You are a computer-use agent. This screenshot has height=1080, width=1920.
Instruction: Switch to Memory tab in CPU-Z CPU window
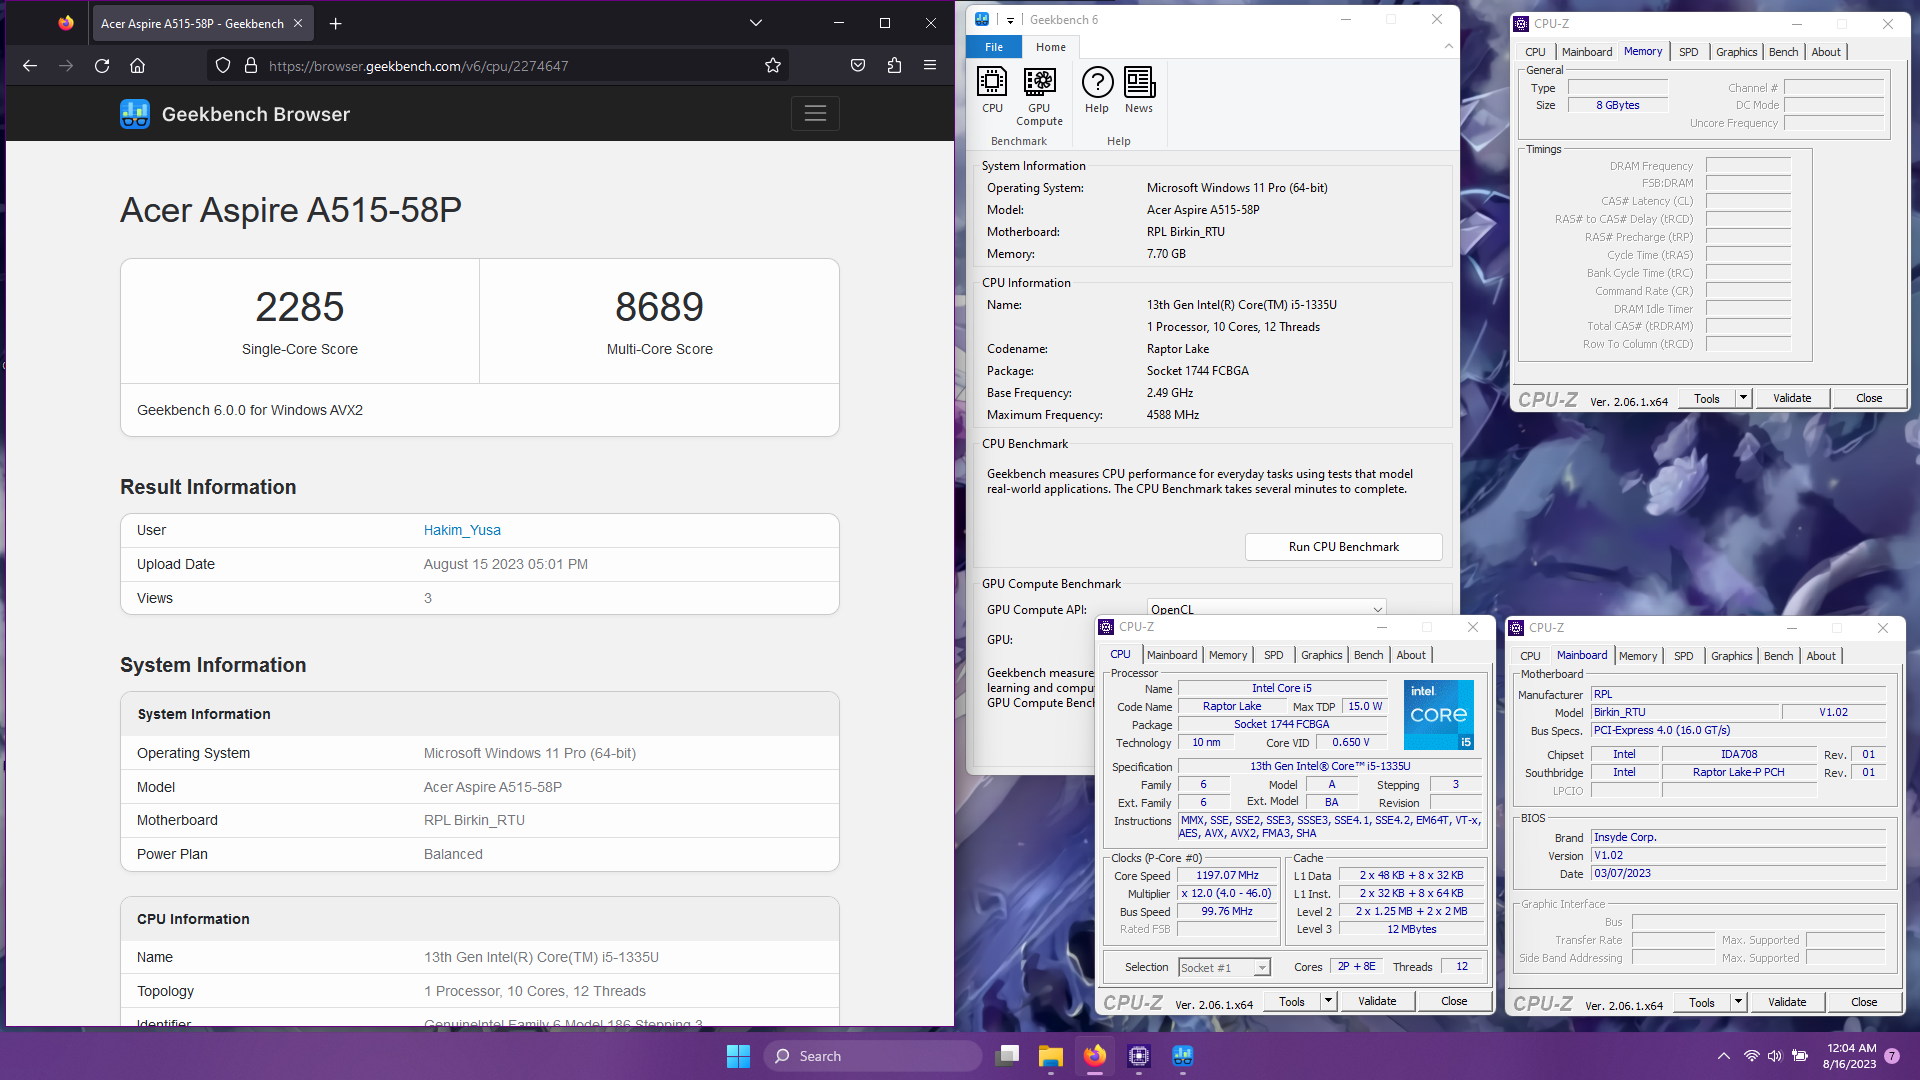pyautogui.click(x=1227, y=655)
